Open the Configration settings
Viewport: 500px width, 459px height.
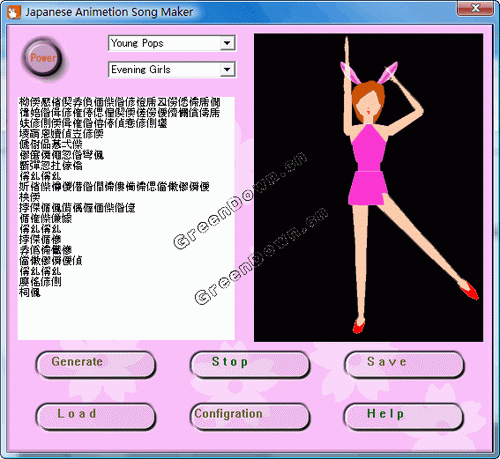pos(250,417)
